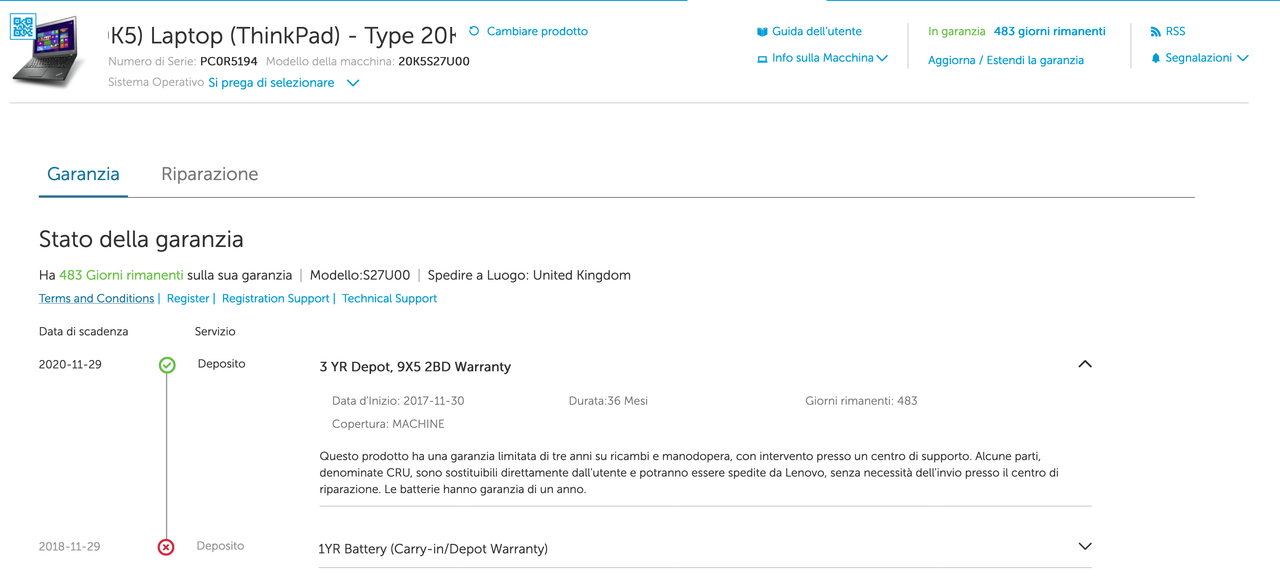Expand the Segnalazioni dropdown
This screenshot has width=1280, height=584.
coord(1207,58)
